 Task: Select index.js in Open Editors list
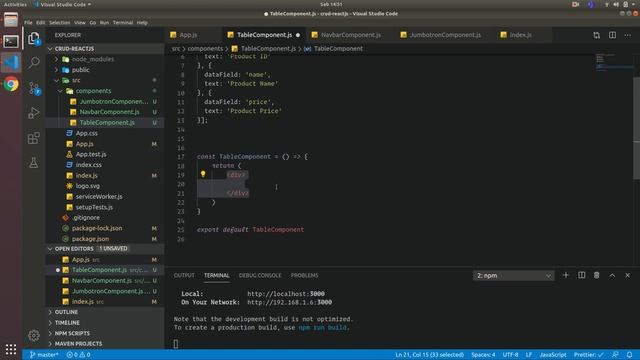[x=83, y=302]
